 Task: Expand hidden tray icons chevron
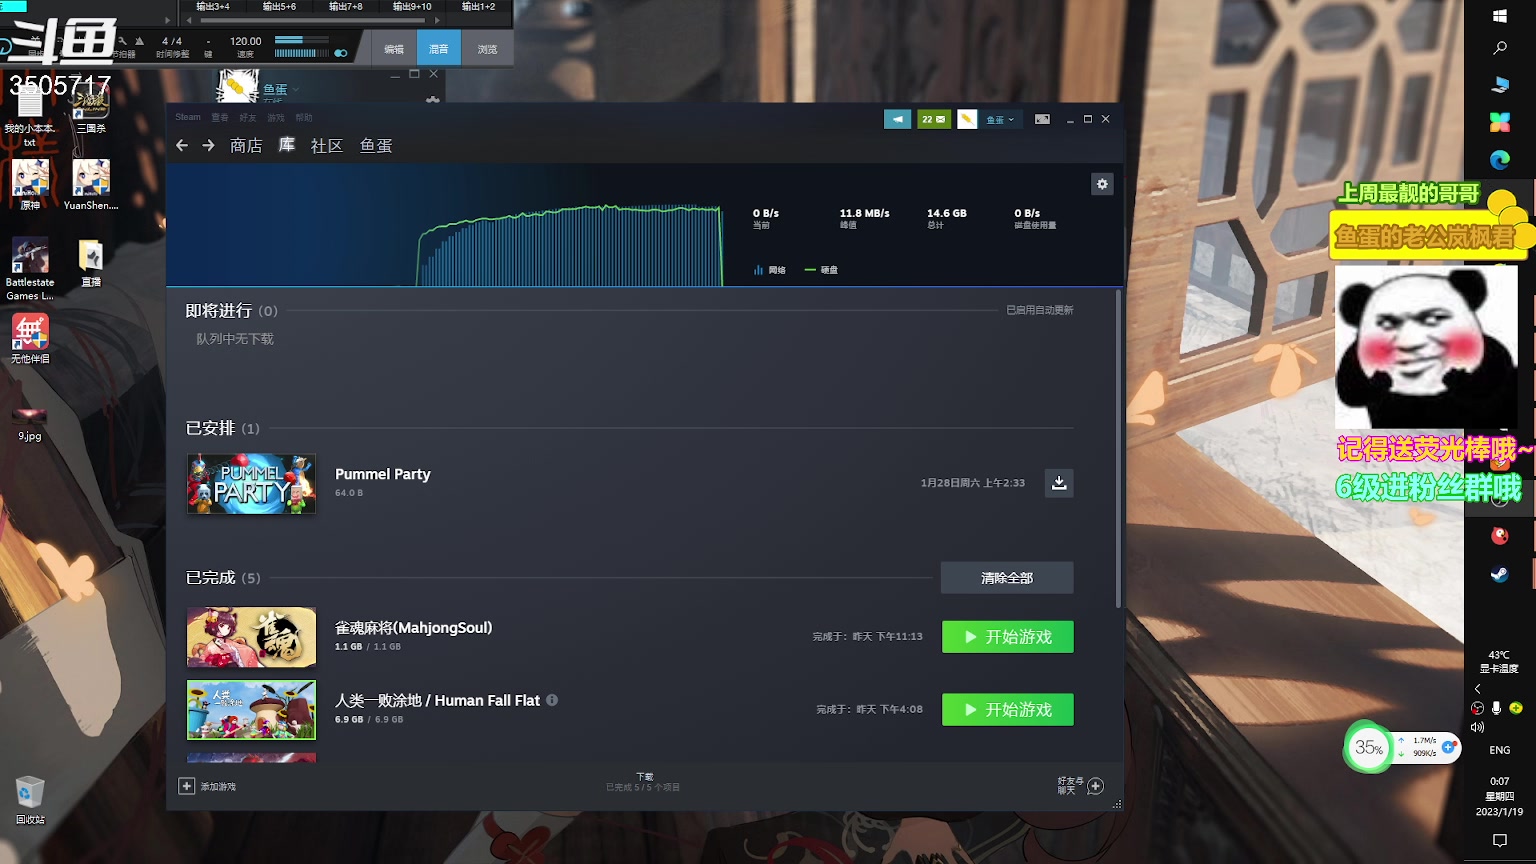[x=1477, y=689]
